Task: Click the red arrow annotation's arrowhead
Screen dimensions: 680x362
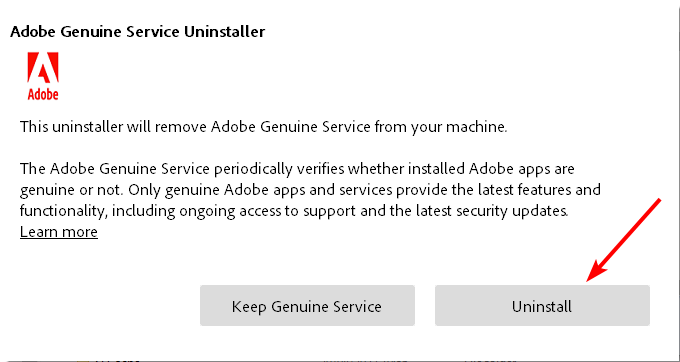Action: (x=596, y=271)
